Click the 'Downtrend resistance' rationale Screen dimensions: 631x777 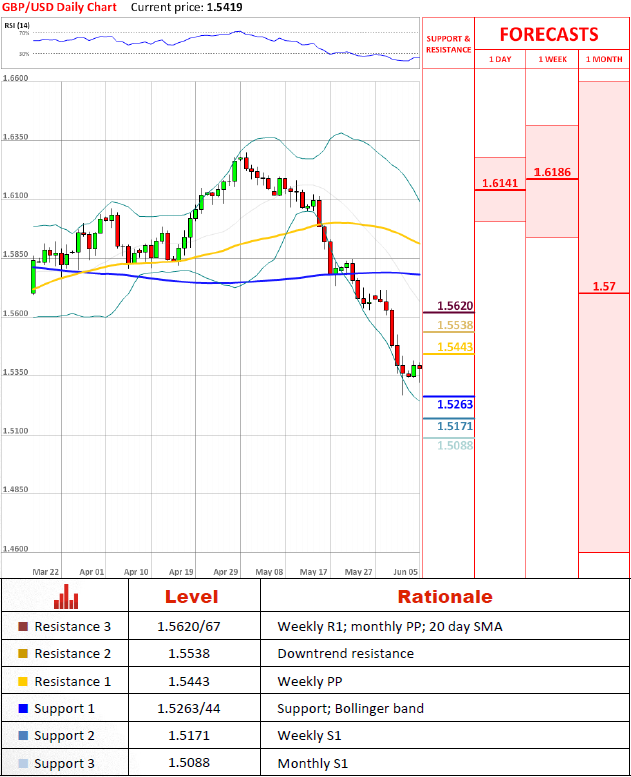click(x=345, y=654)
